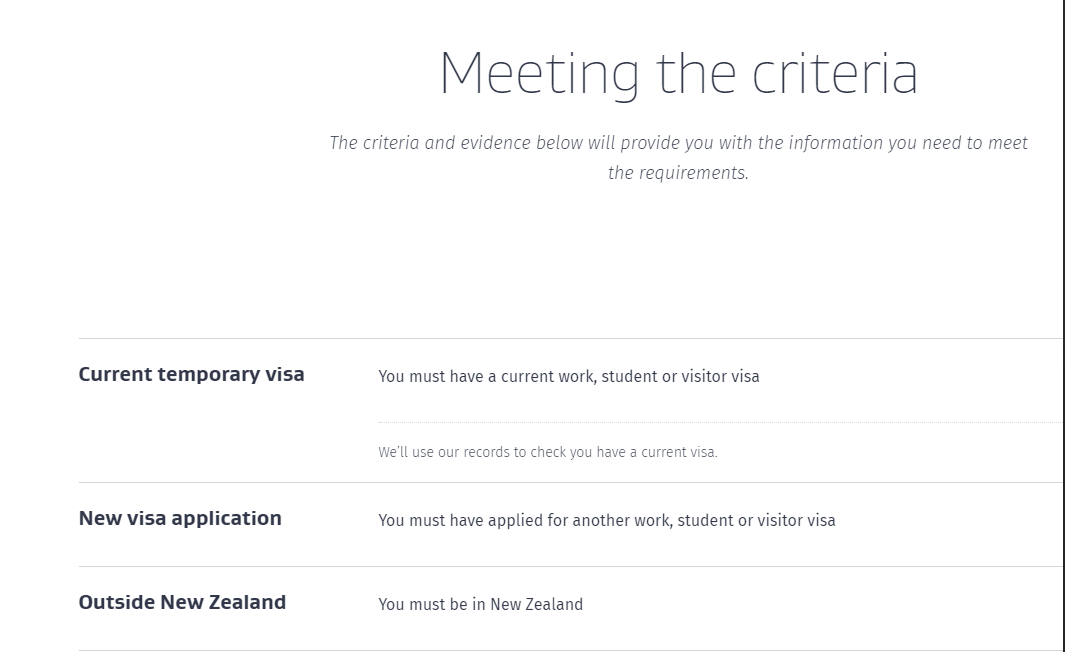Click the word 'Meeting' in the large heading
This screenshot has width=1065, height=652.
[x=539, y=75]
